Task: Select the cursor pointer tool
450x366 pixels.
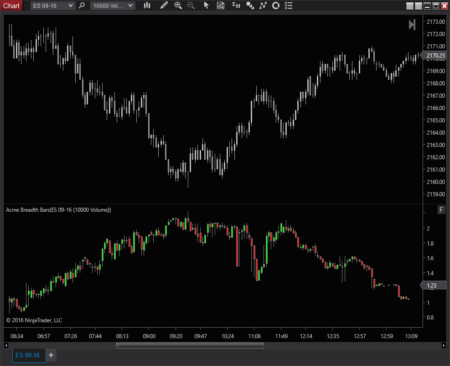Action: coord(206,5)
